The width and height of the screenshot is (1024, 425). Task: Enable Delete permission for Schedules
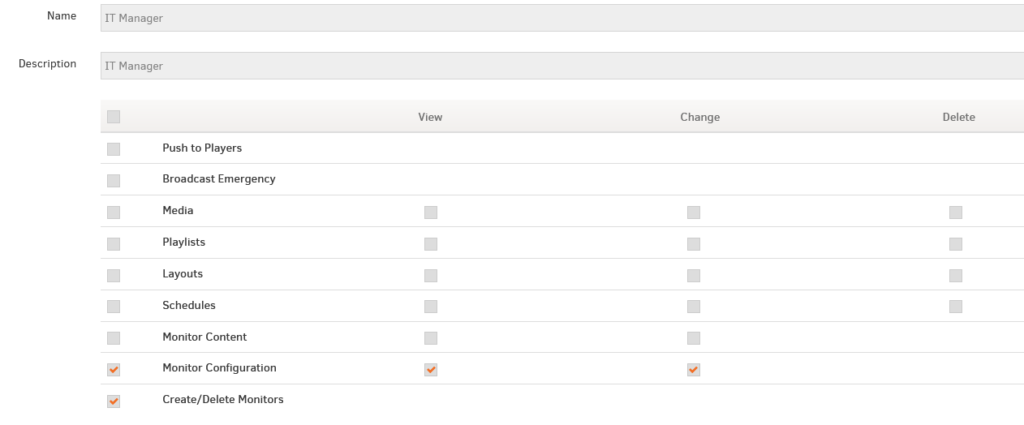click(x=955, y=306)
